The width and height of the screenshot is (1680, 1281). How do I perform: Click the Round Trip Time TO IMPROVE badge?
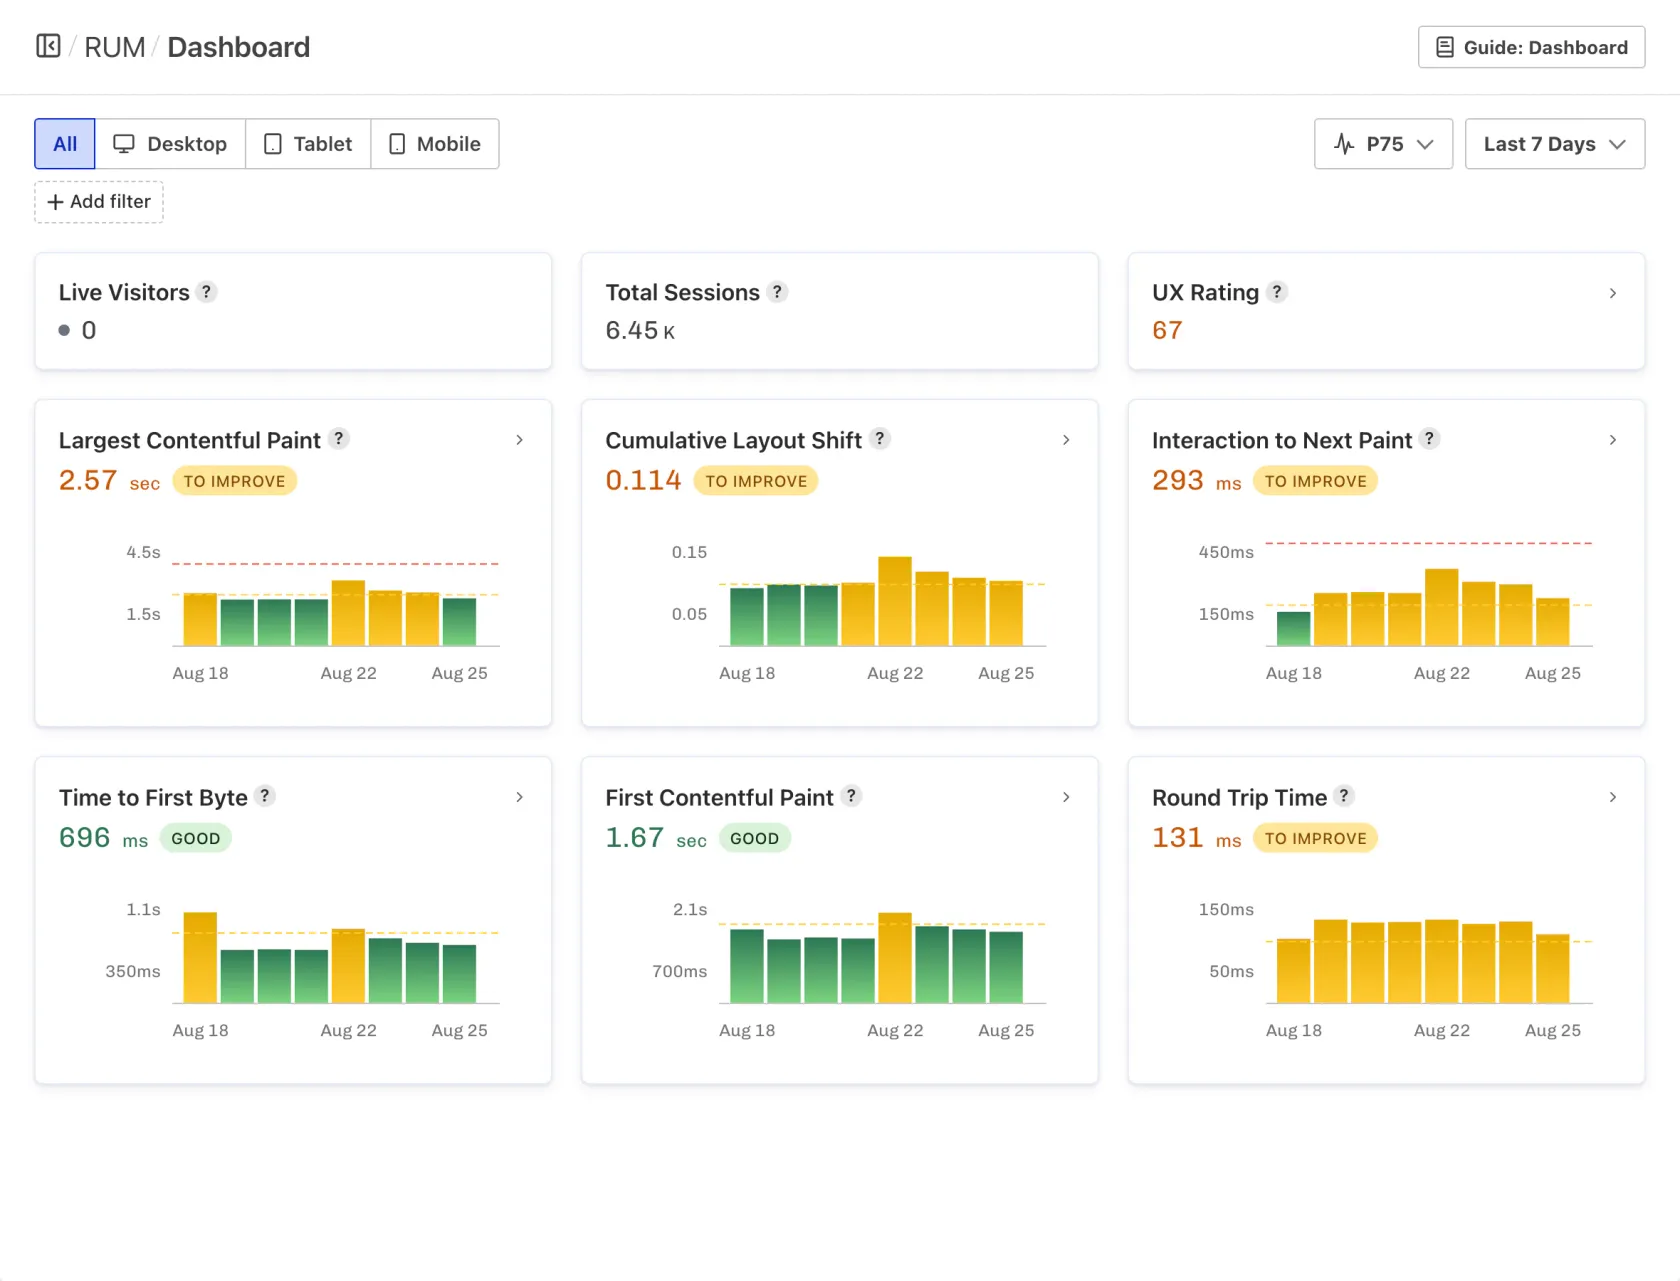pyautogui.click(x=1315, y=838)
